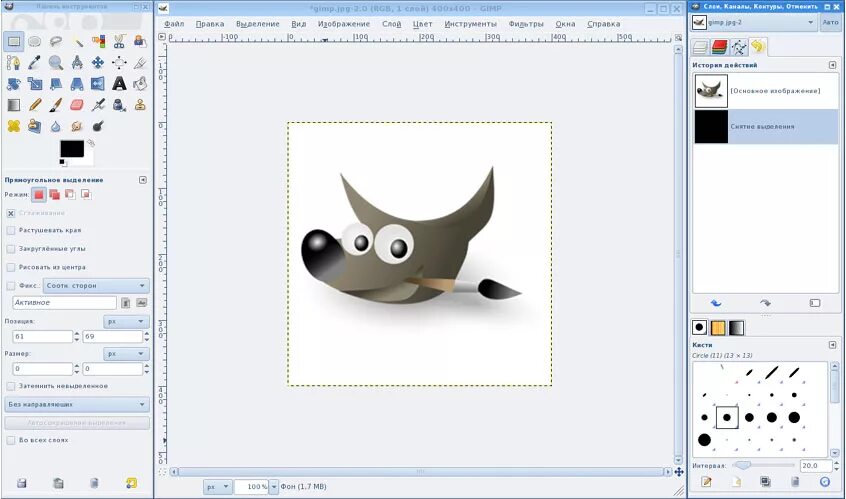Select the Rotate tool

click(13, 84)
